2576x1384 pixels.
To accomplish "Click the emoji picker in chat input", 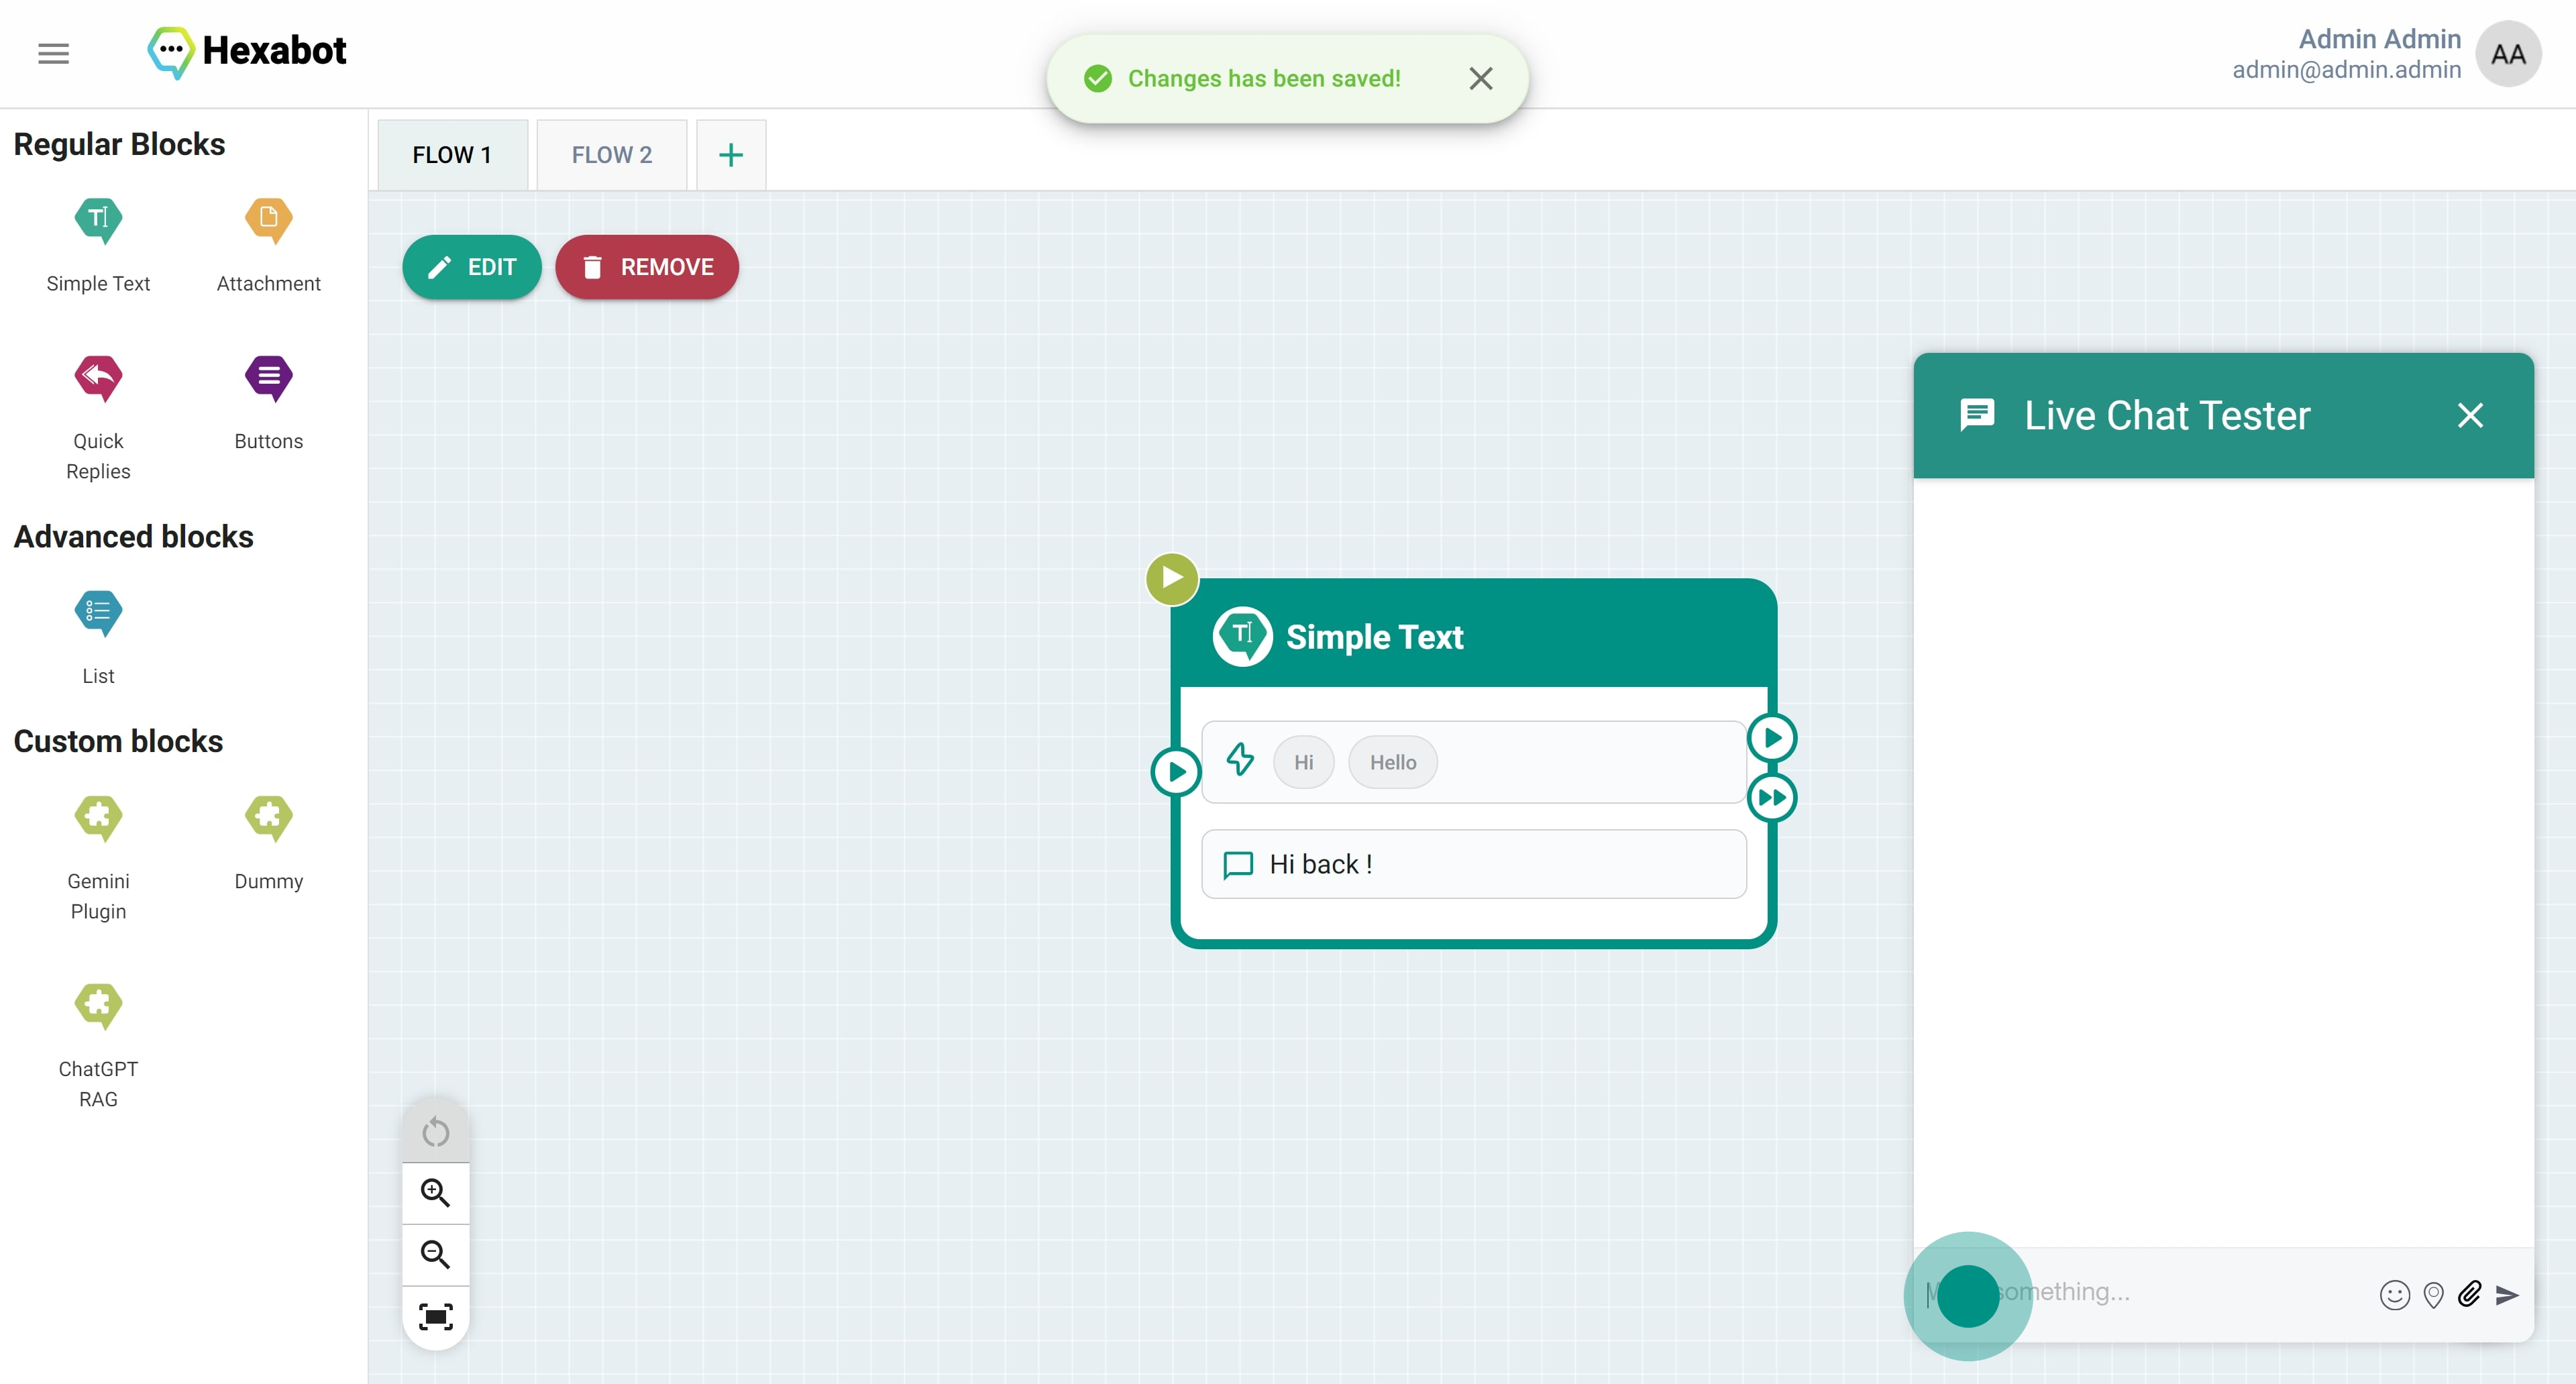I will pyautogui.click(x=2394, y=1295).
